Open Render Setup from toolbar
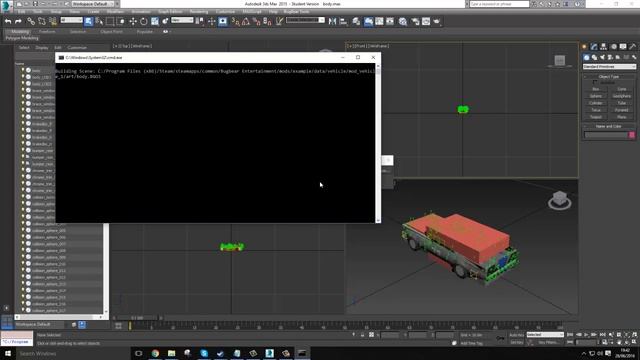640x360 pixels. [x=415, y=21]
